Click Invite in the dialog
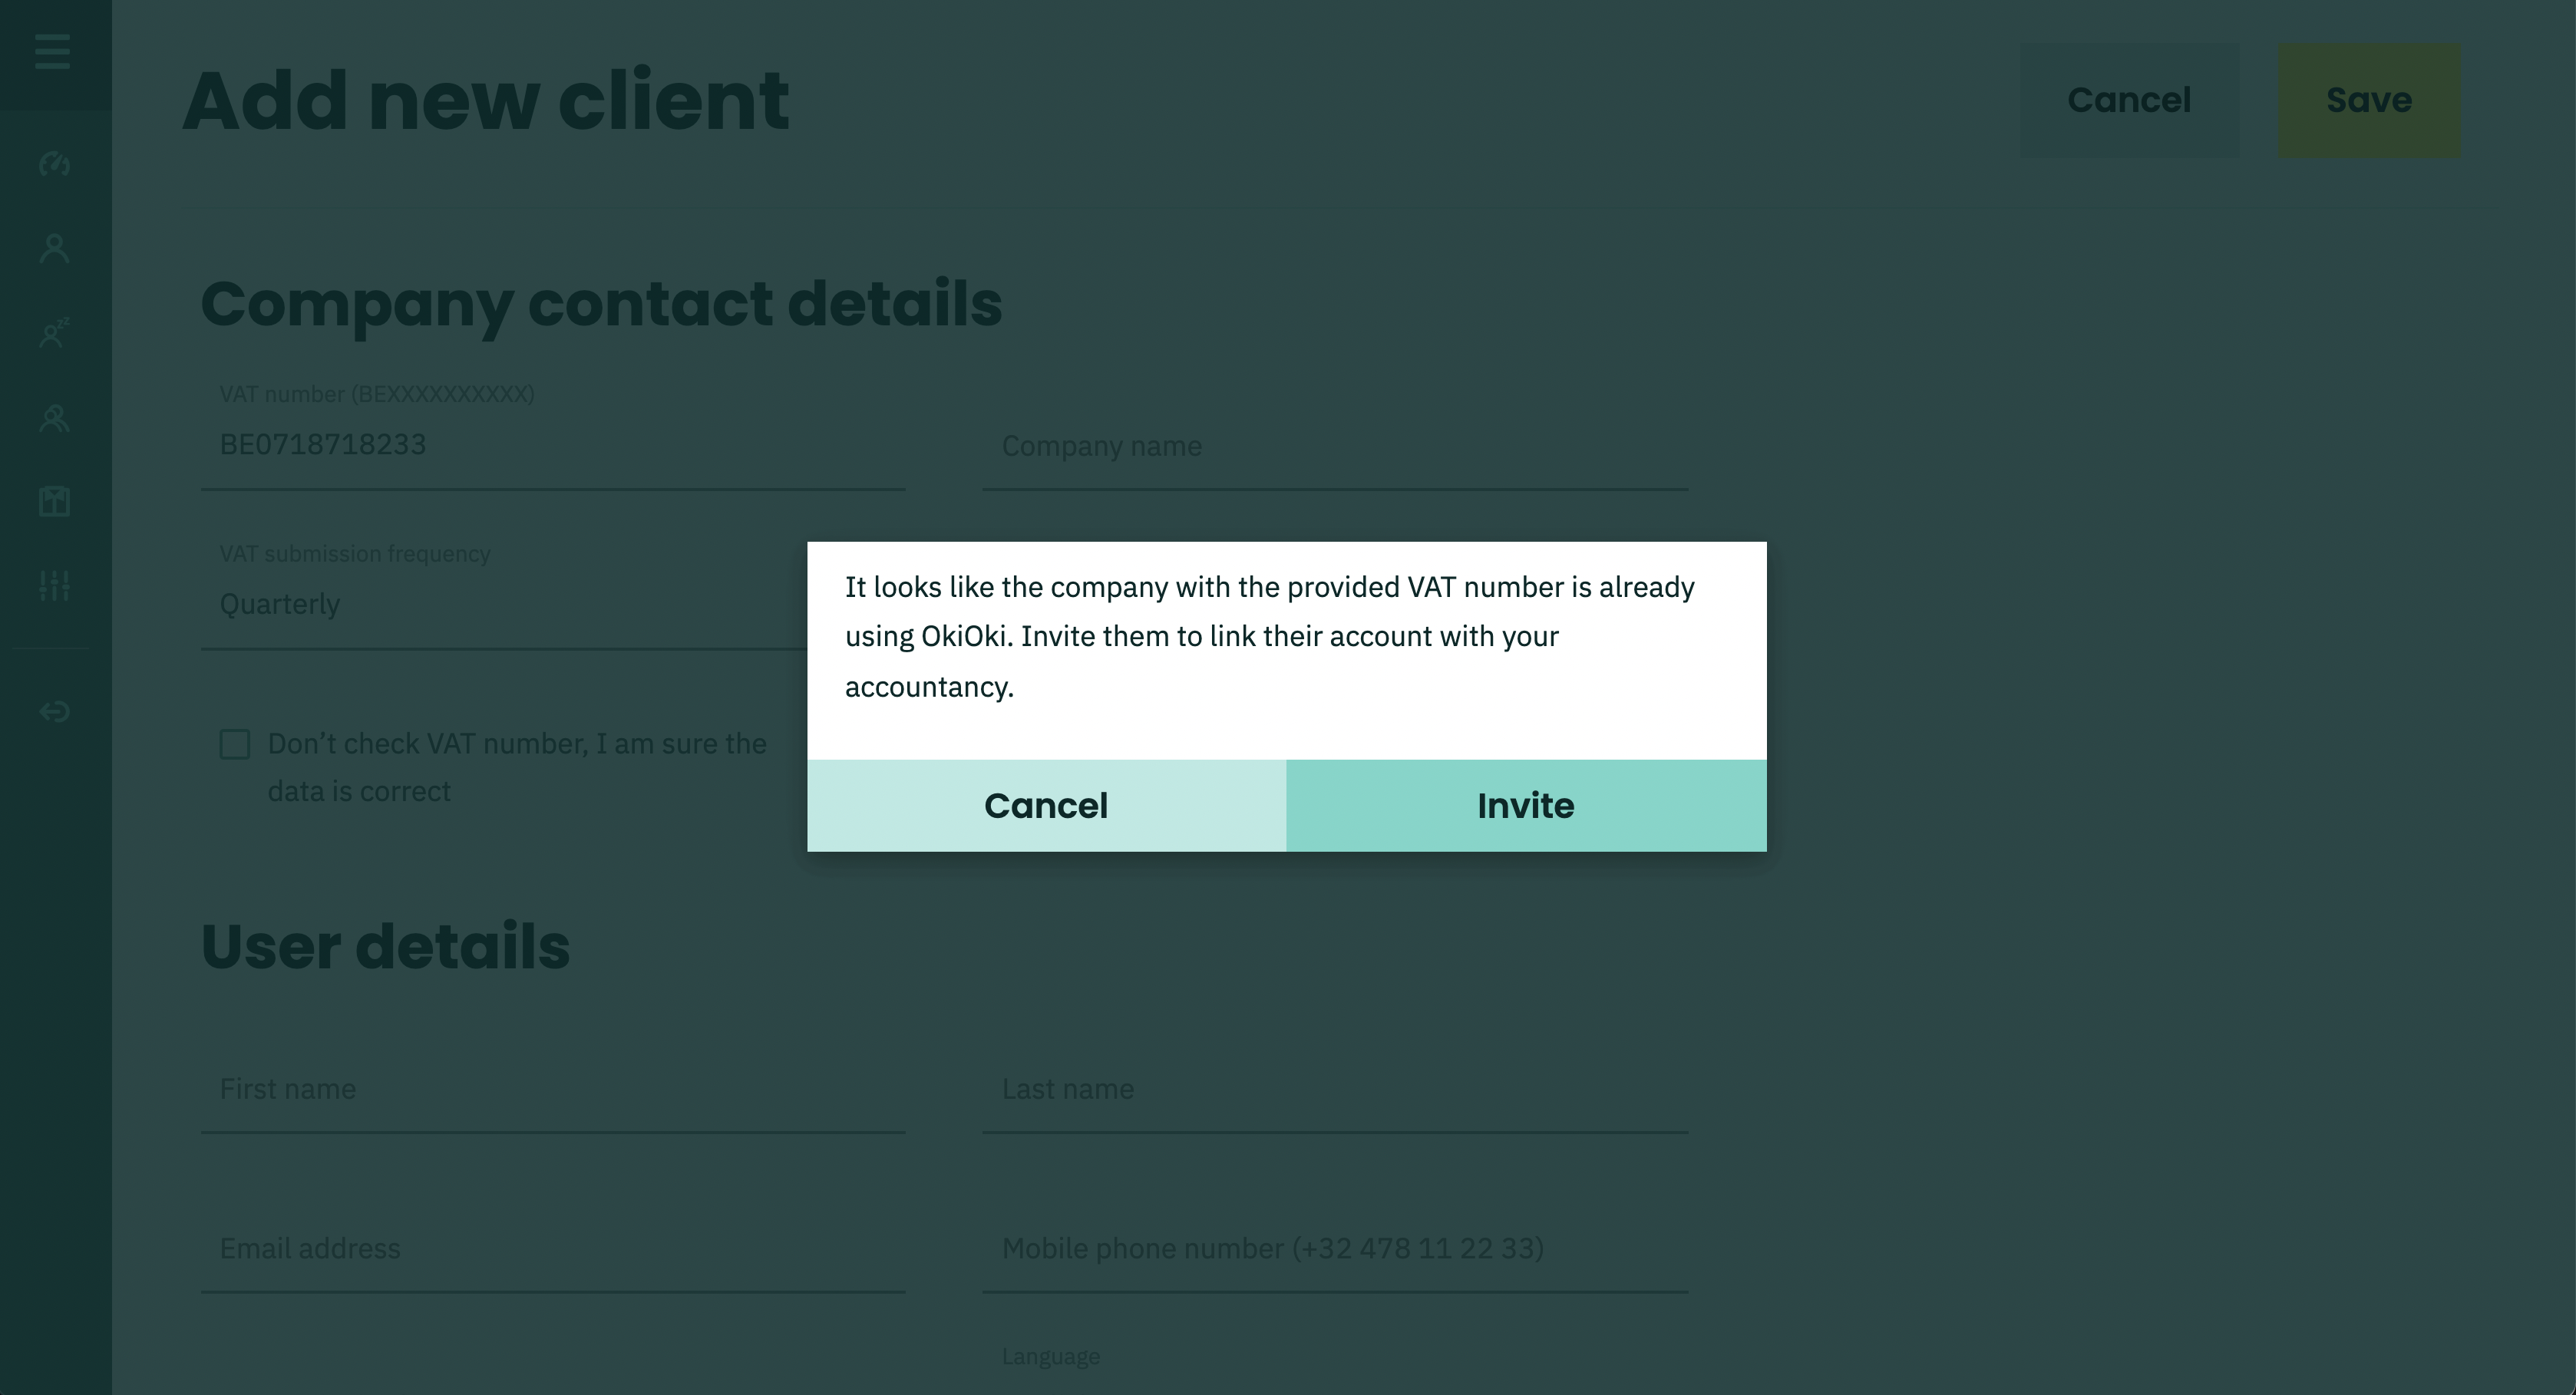 point(1526,806)
